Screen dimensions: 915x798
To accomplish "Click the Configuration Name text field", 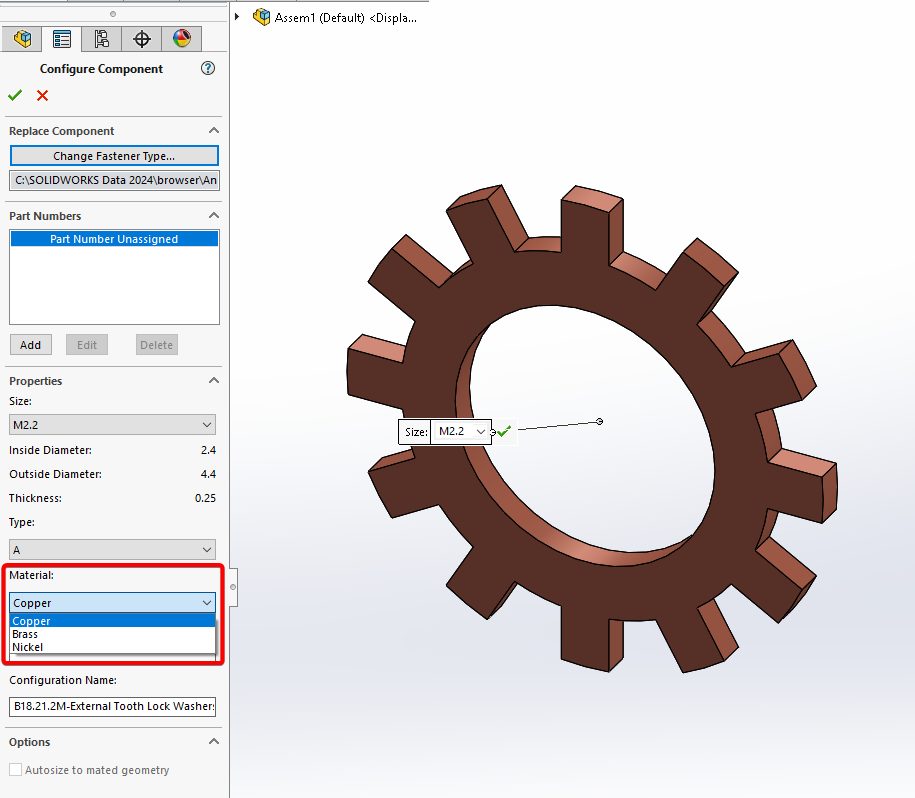I will tap(112, 706).
